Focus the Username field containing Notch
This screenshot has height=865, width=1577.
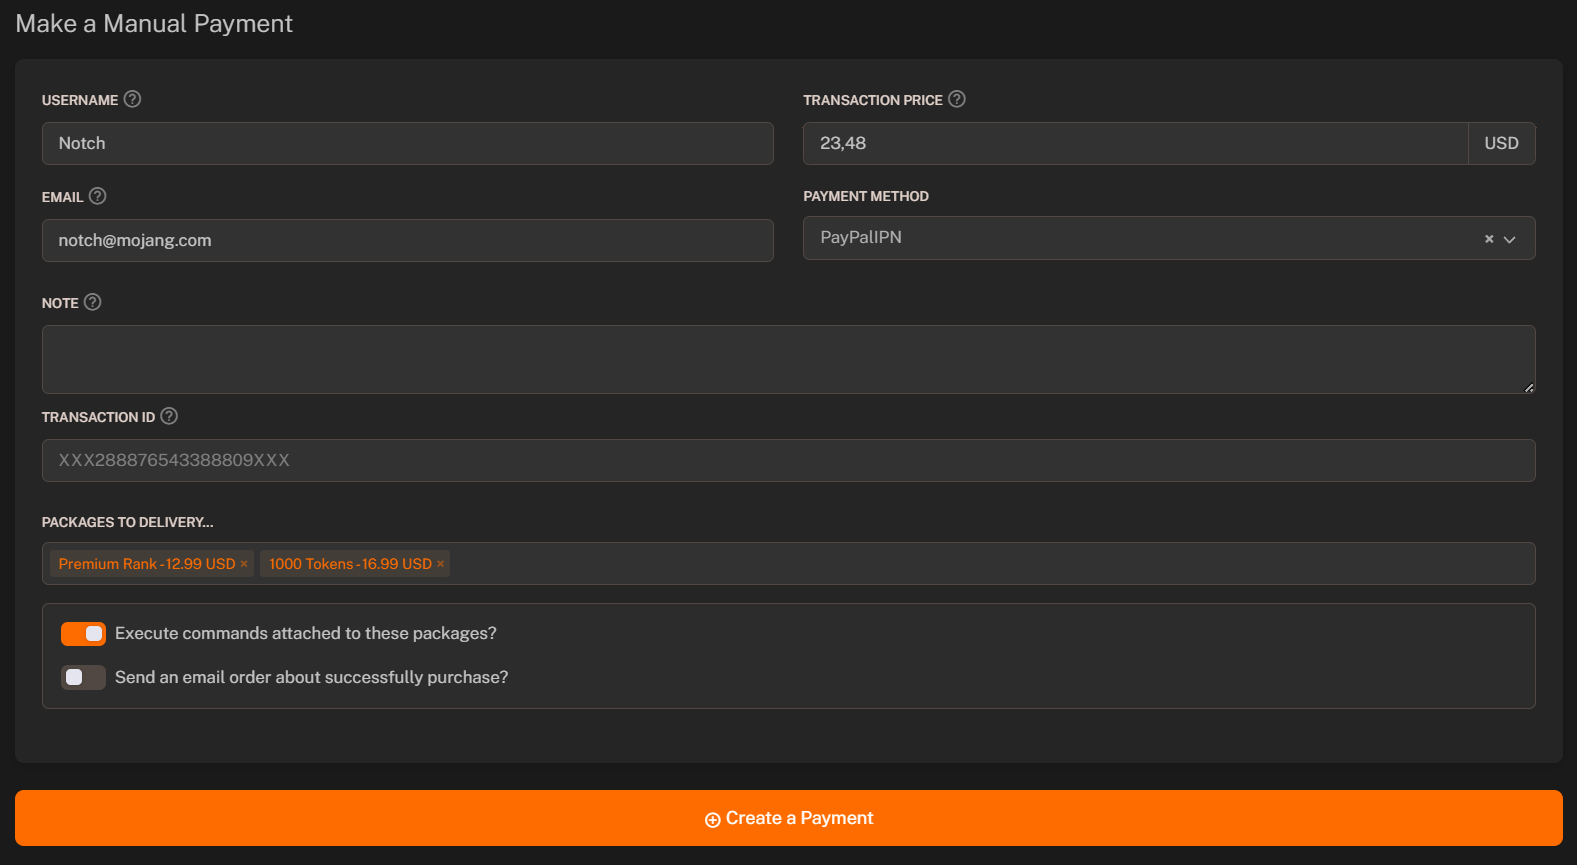(408, 143)
